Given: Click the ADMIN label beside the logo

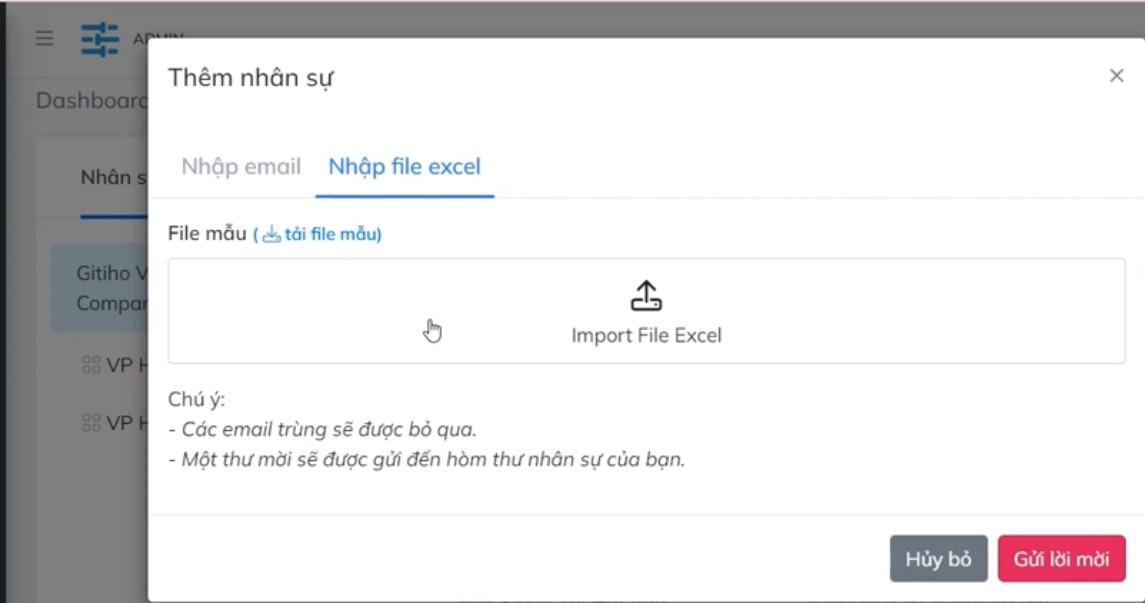Looking at the screenshot, I should click(140, 38).
